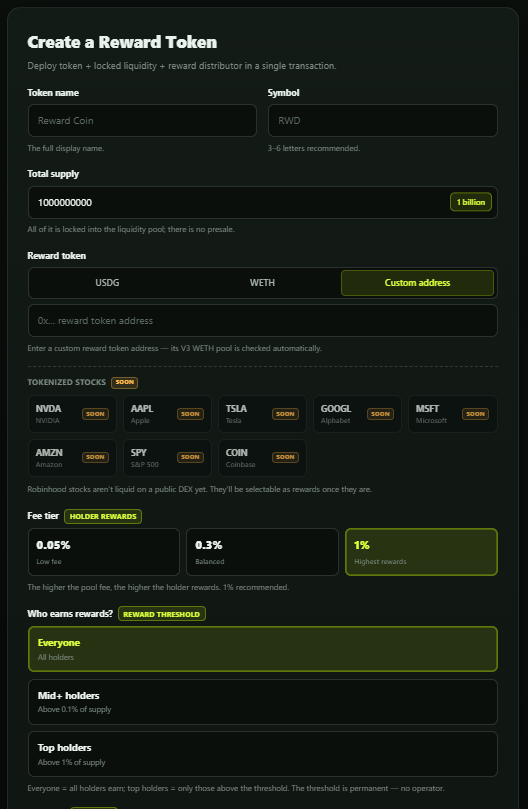Select WETH as reward token
528x809 pixels.
click(x=262, y=283)
